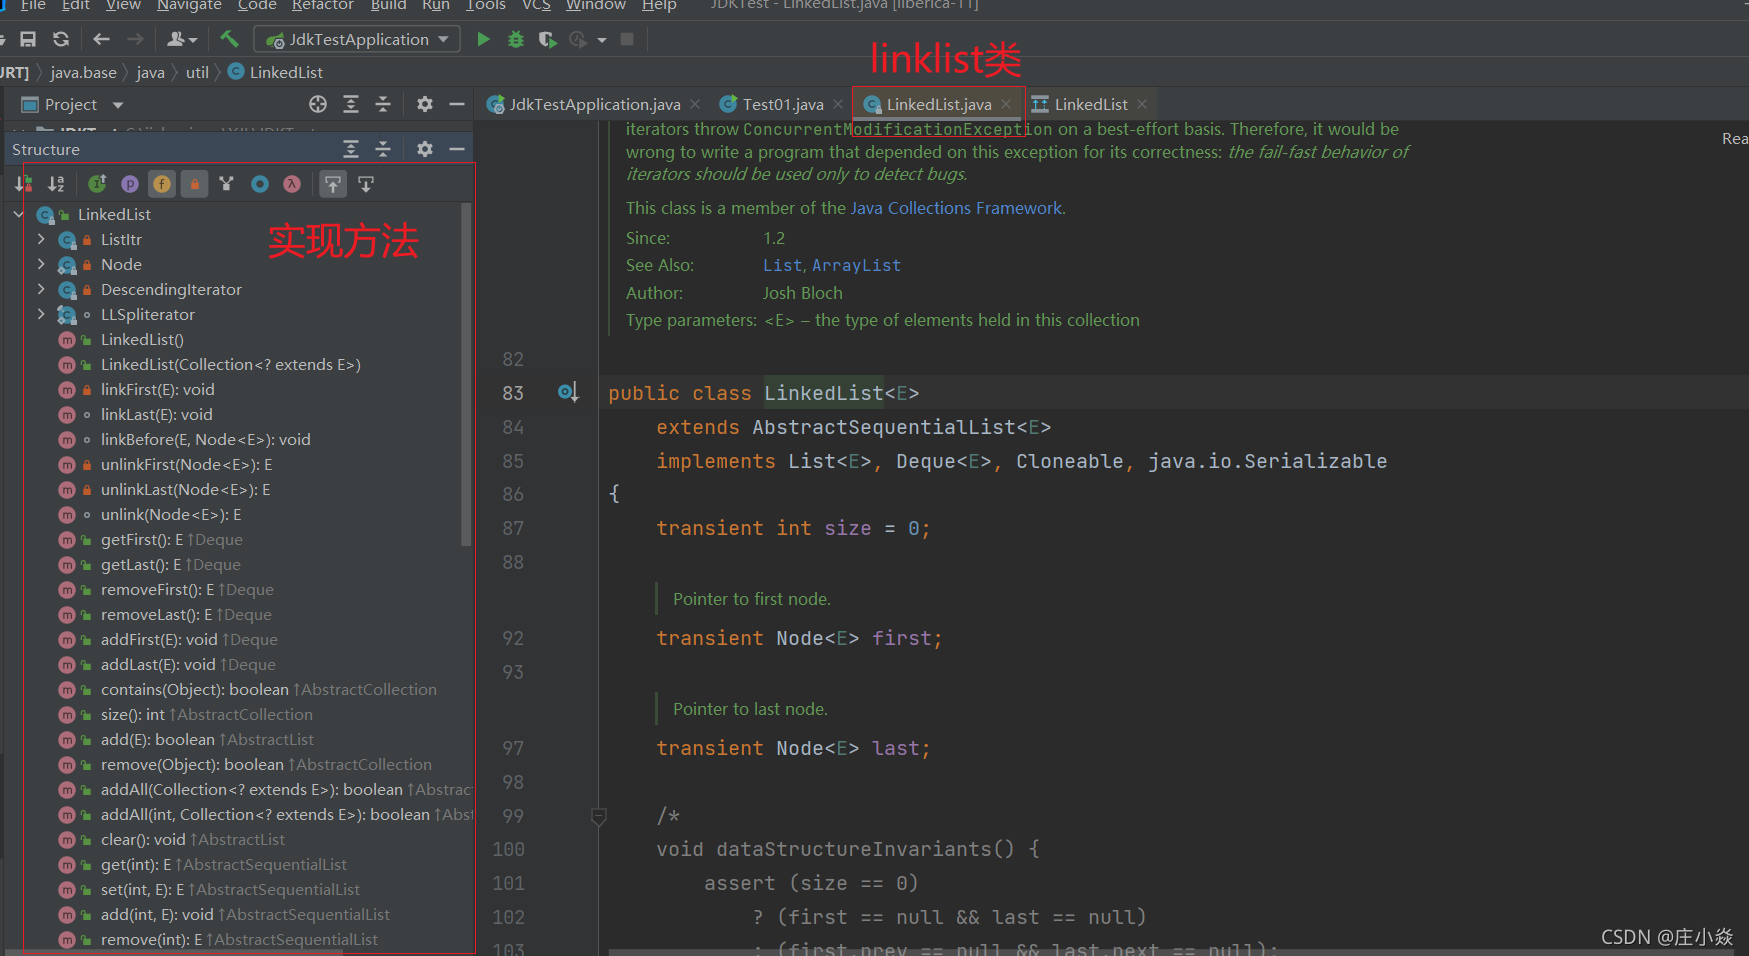Viewport: 1749px width, 956px height.
Task: Expand the LLSpliterator node in Structure tree
Action: (41, 314)
